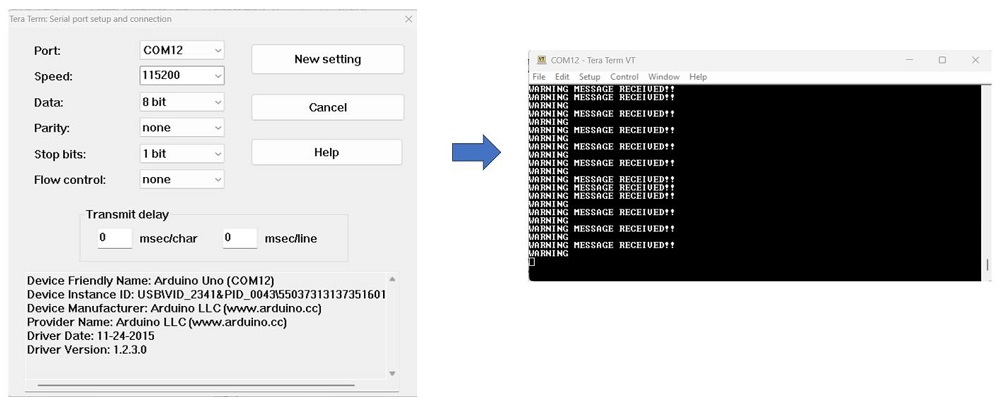The width and height of the screenshot is (1000, 404).
Task: Open the Speed dropdown showing 115200
Action: [x=182, y=75]
